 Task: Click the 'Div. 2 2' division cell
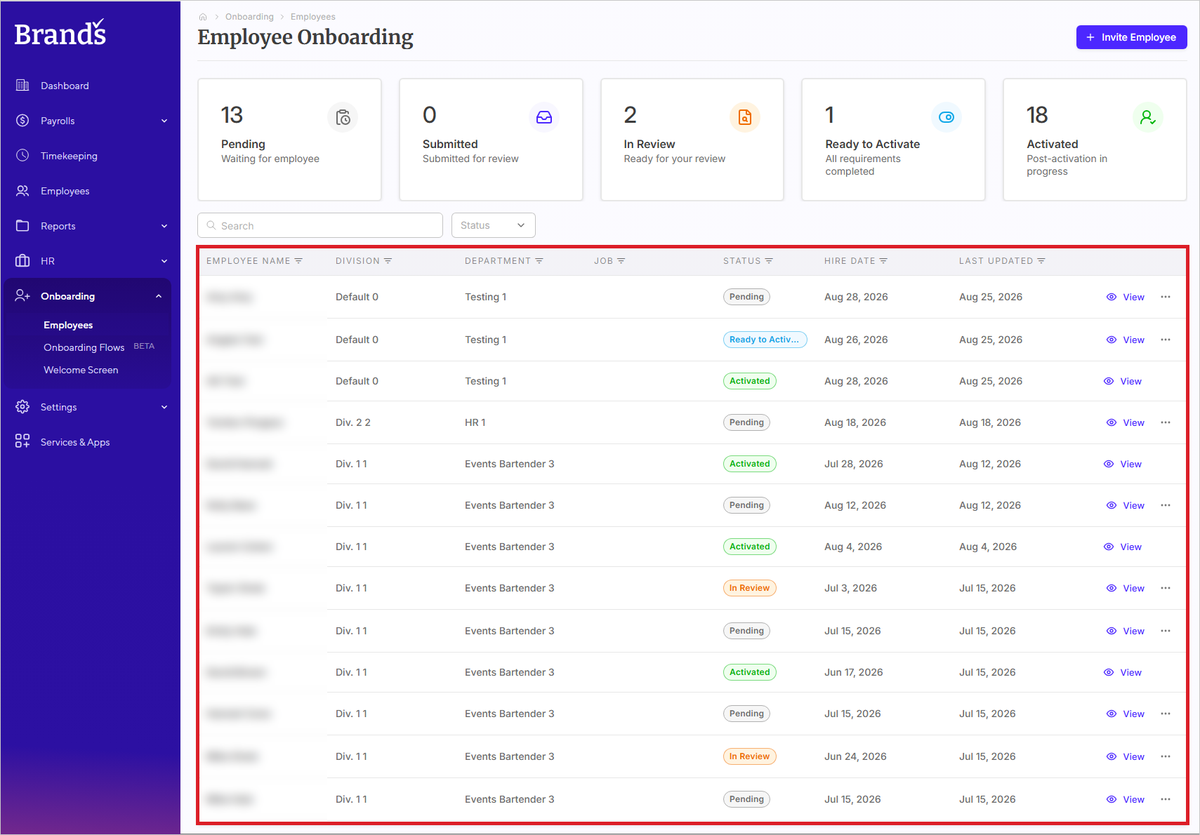pos(353,423)
